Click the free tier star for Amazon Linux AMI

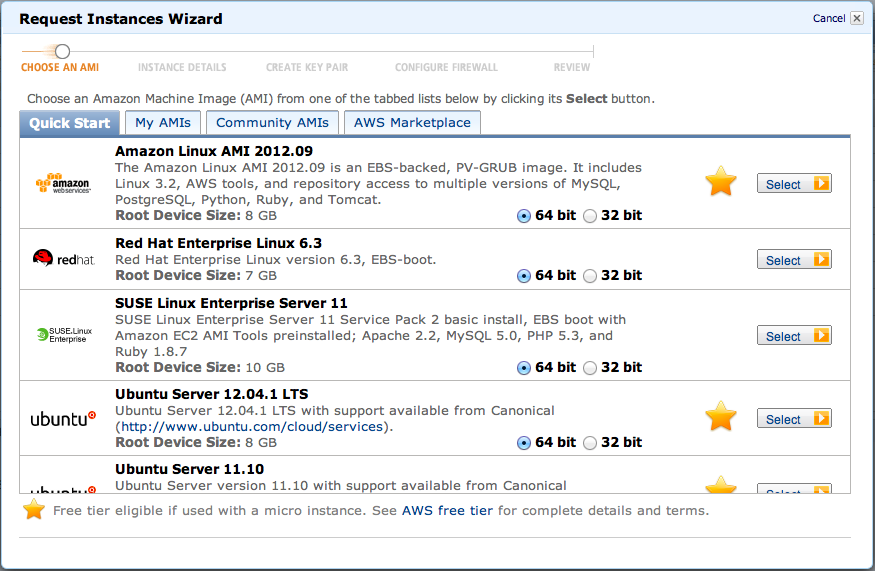click(x=720, y=181)
